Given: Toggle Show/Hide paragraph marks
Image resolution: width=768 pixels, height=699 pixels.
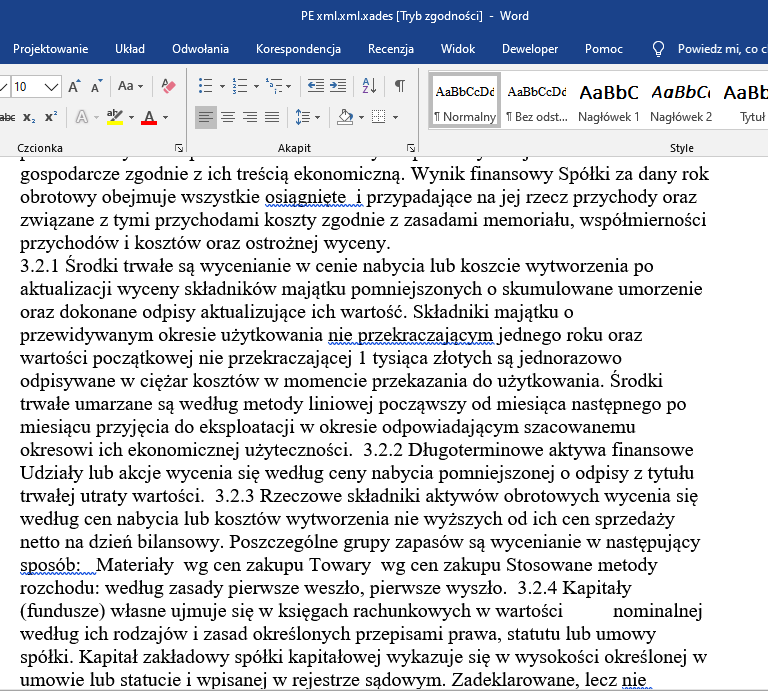Looking at the screenshot, I should point(400,87).
